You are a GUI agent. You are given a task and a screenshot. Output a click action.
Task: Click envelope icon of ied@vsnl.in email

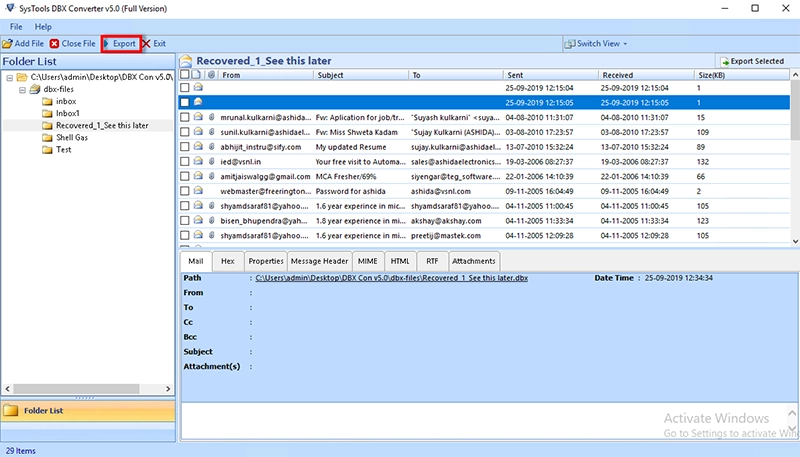coord(198,161)
